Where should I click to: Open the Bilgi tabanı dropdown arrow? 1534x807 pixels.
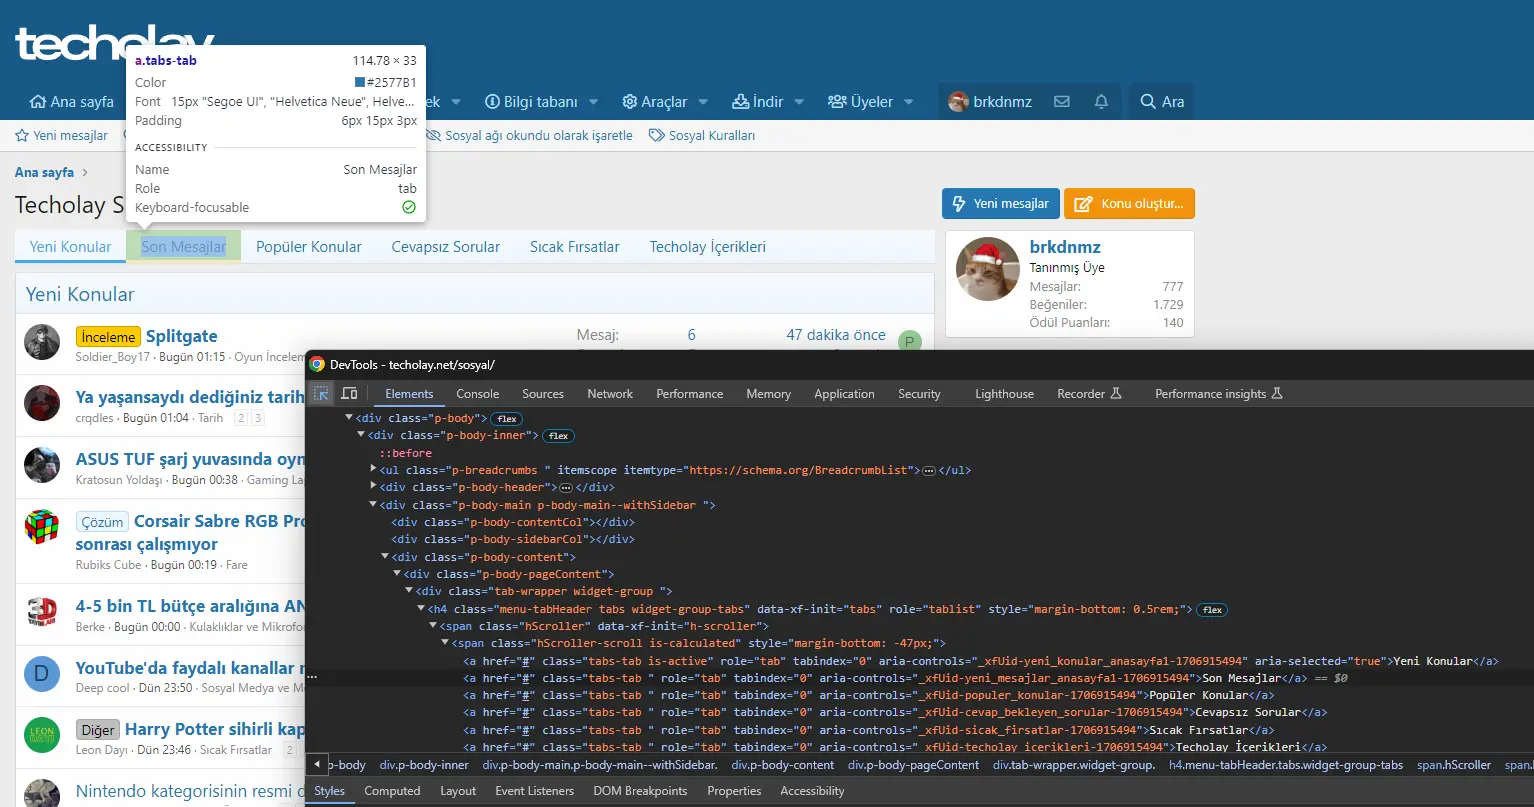click(x=594, y=102)
